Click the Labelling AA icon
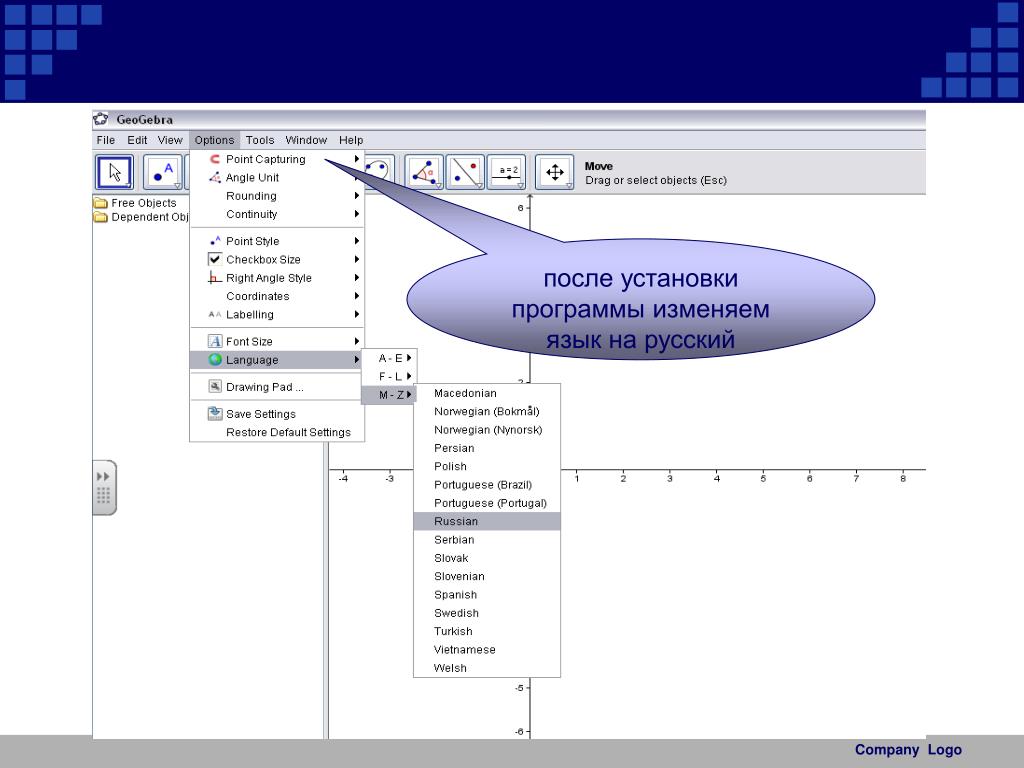Screen dimensions: 1024x768 215,314
